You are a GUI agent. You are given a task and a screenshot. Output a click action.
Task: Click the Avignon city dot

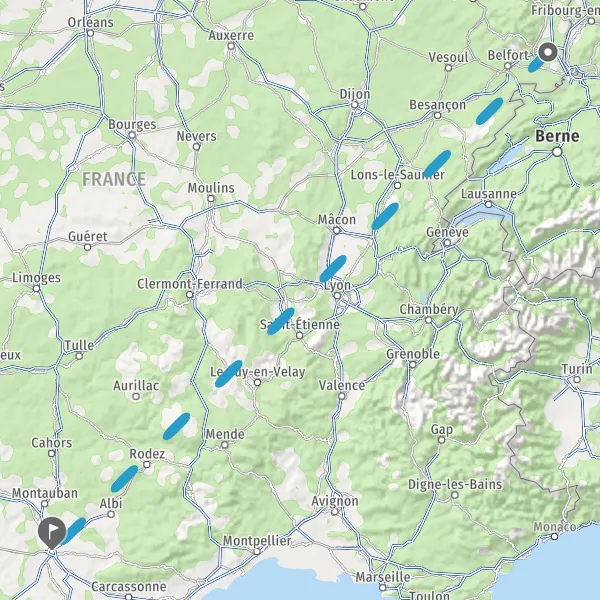pyautogui.click(x=335, y=512)
